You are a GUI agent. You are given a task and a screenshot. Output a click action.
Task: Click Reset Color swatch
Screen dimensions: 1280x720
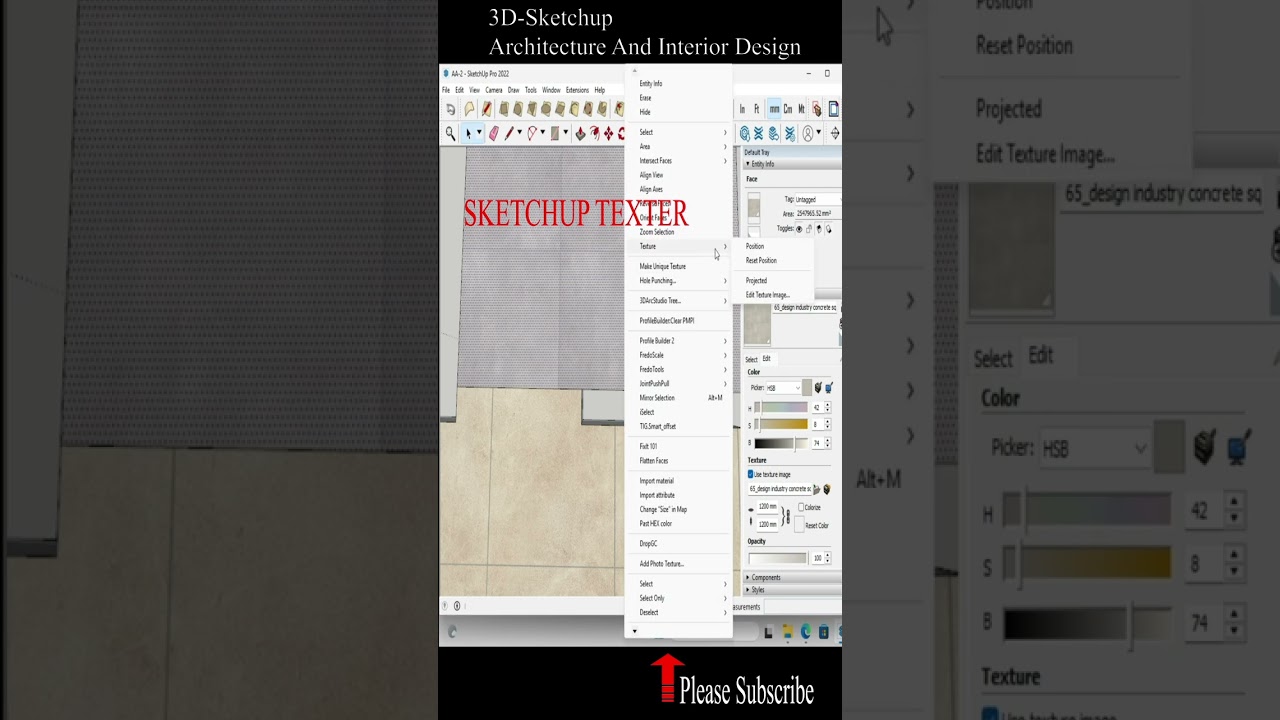point(799,523)
